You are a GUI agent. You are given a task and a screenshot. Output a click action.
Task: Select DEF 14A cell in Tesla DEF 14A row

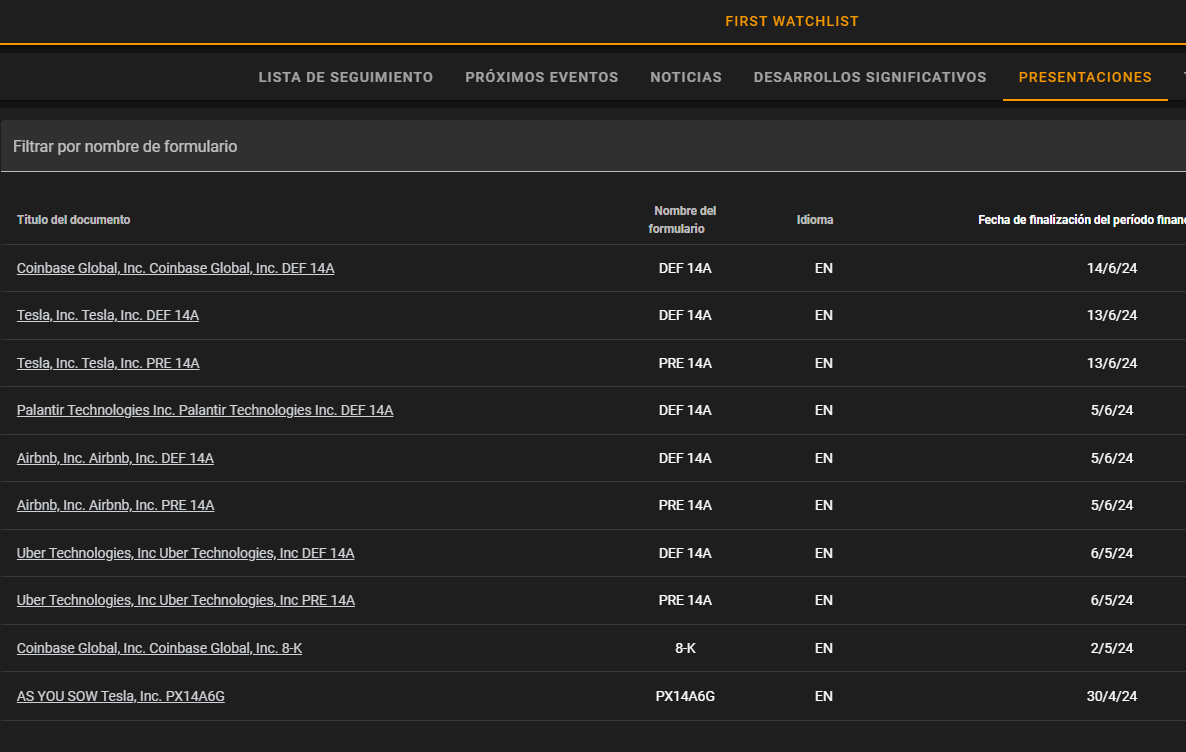click(x=685, y=315)
